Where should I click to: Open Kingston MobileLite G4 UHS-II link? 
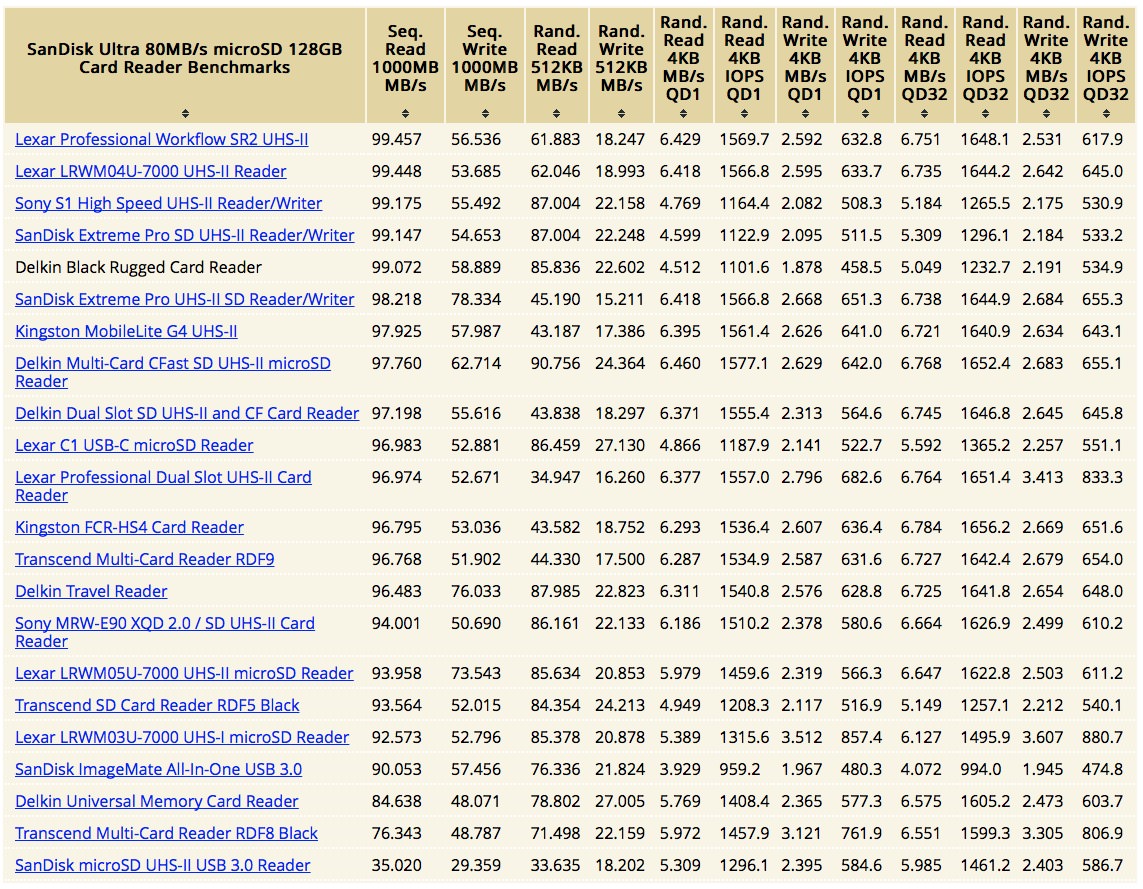pos(126,332)
